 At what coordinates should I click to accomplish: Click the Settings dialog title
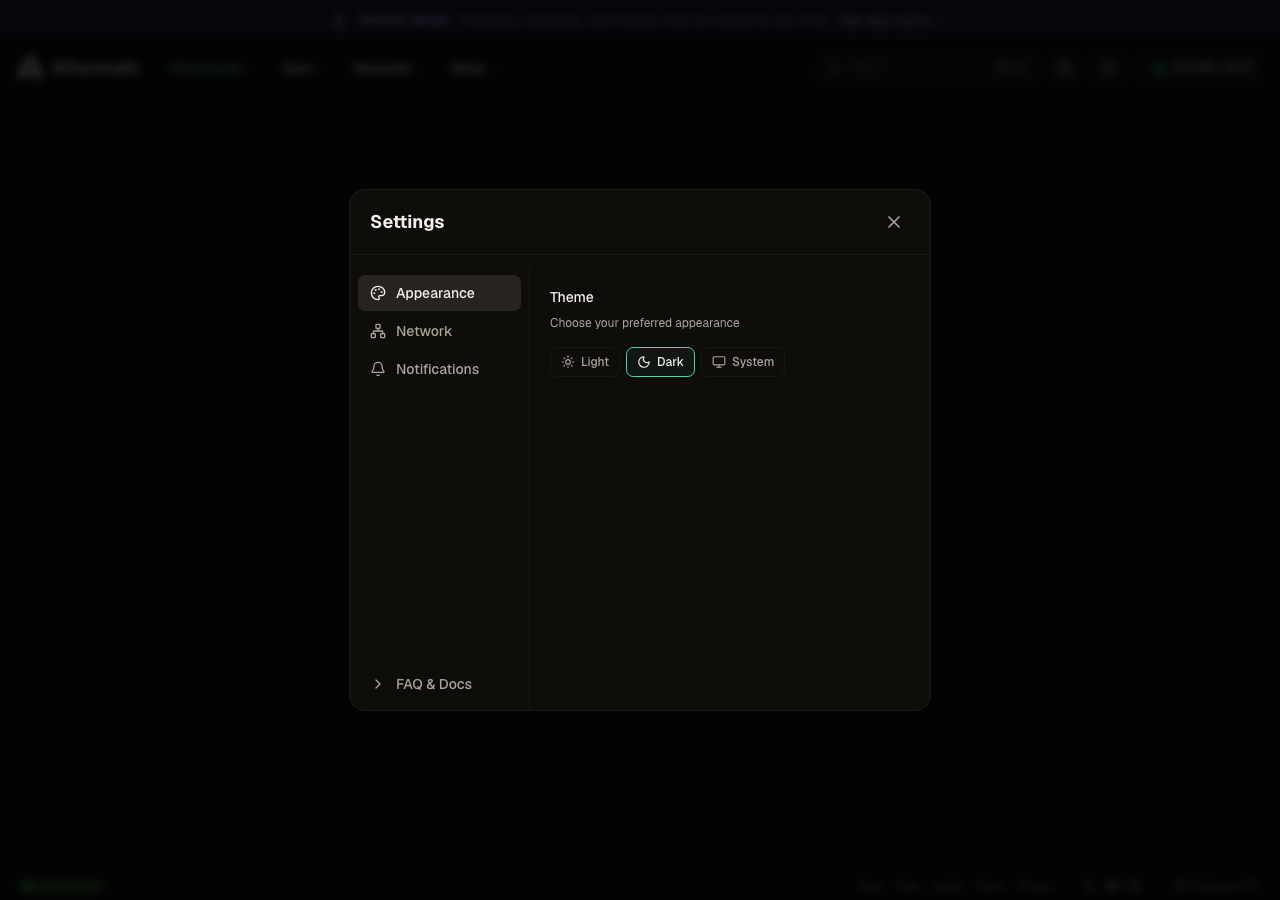pos(407,222)
